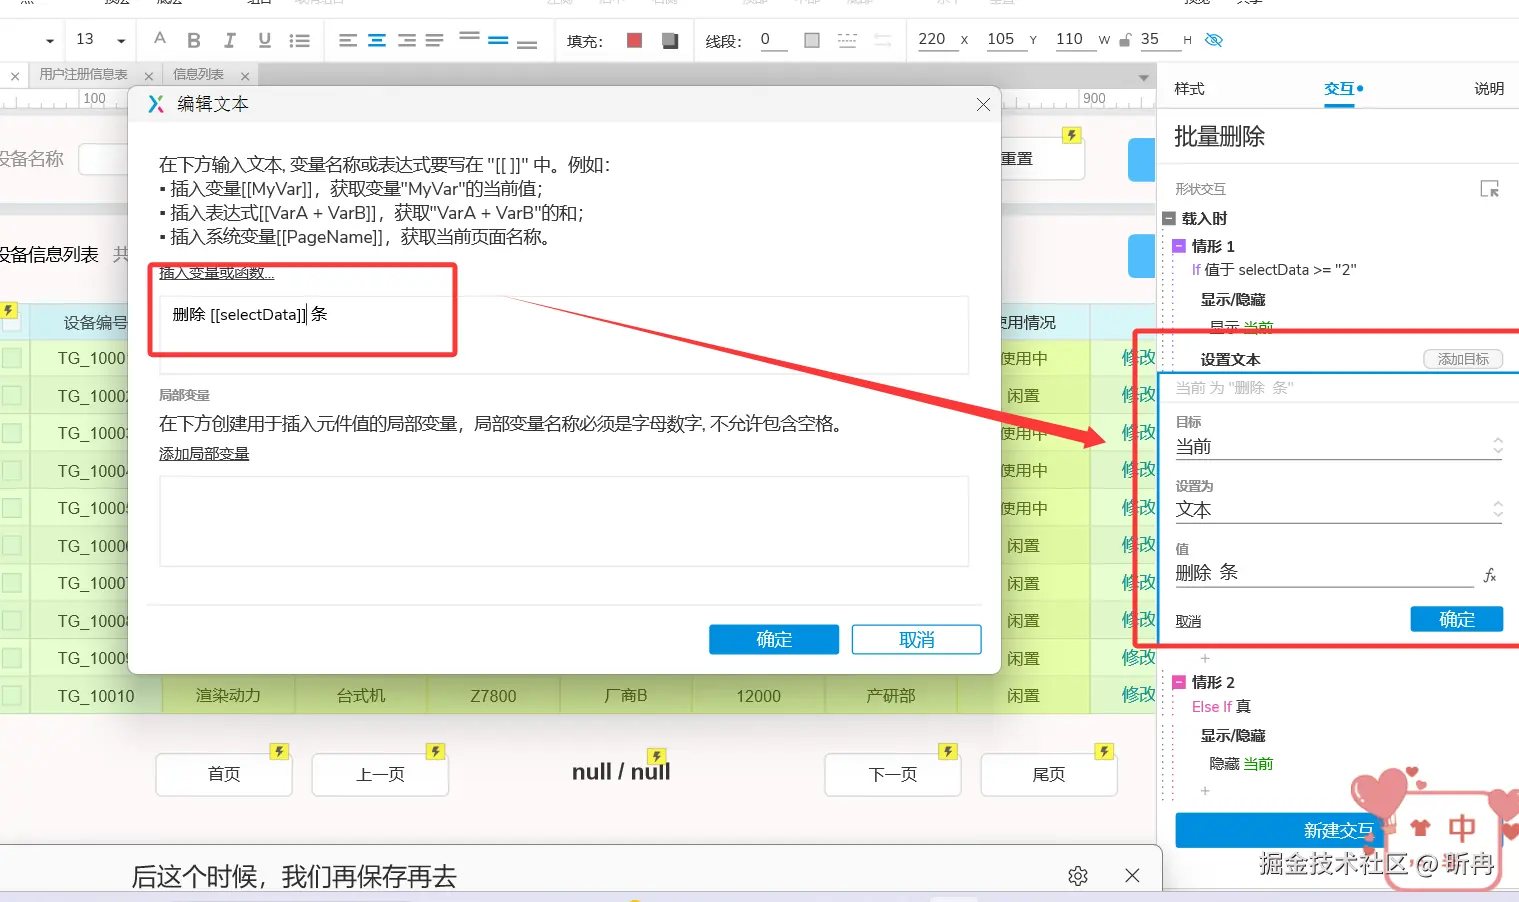Check the TG_10010 row checkbox
This screenshot has height=902, width=1519.
12,695
